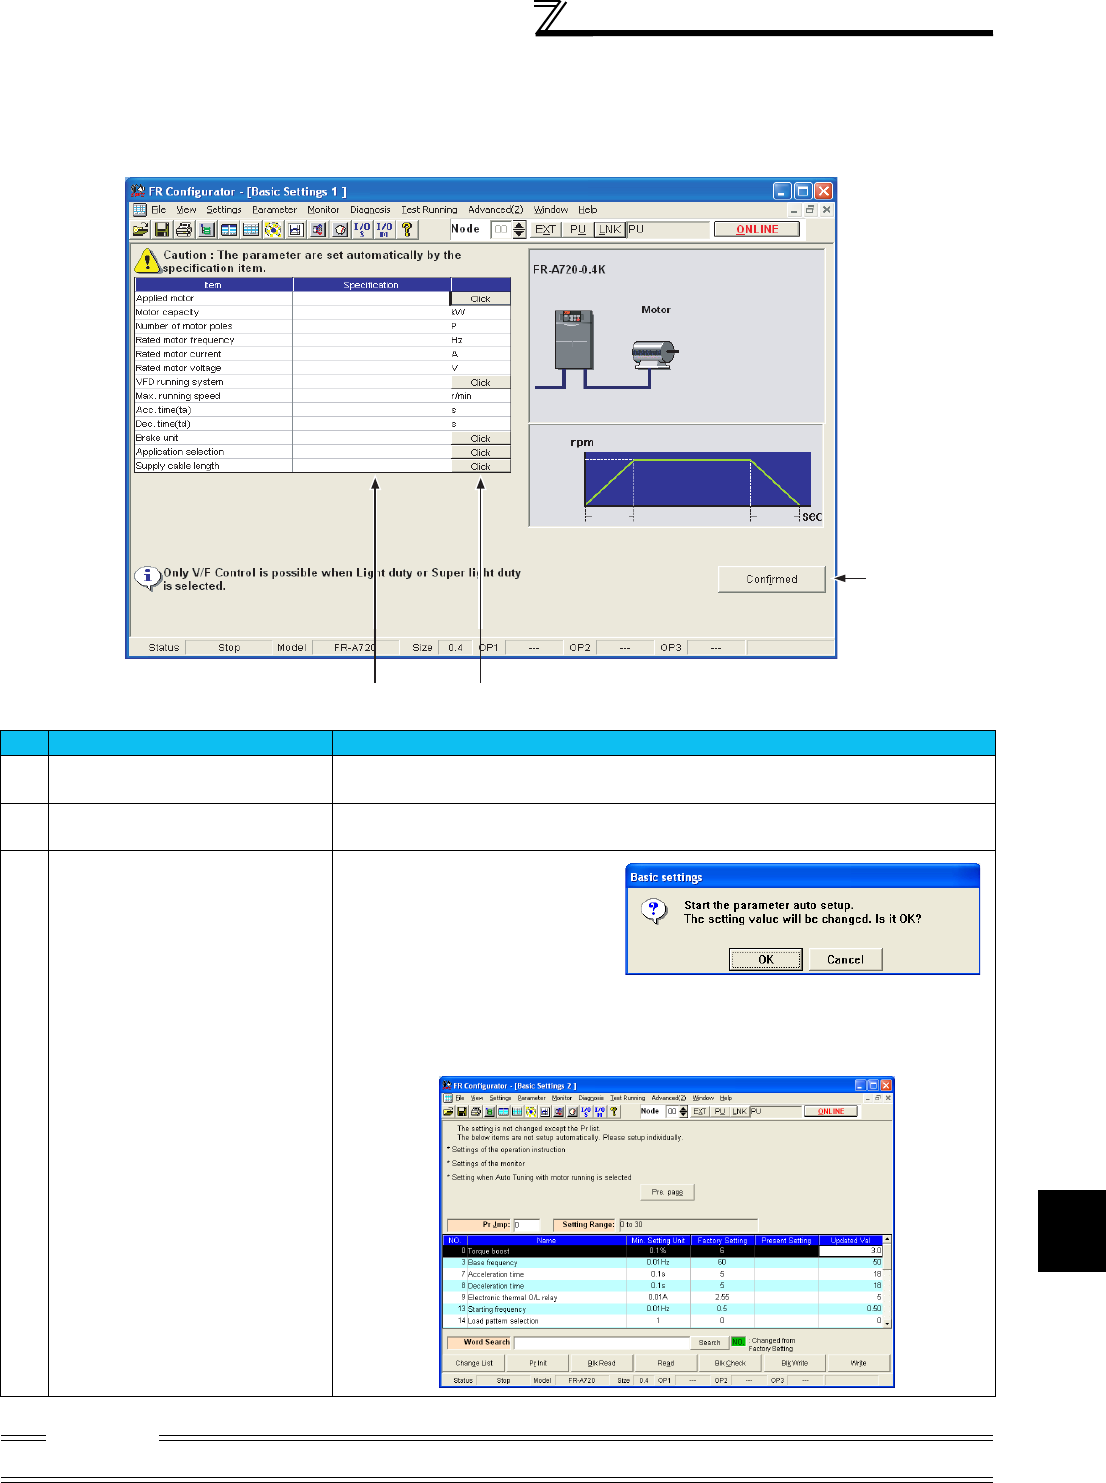This screenshot has height=1483, width=1106.
Task: Click I/O S icon in Basic Settings 1
Action: pyautogui.click(x=362, y=229)
